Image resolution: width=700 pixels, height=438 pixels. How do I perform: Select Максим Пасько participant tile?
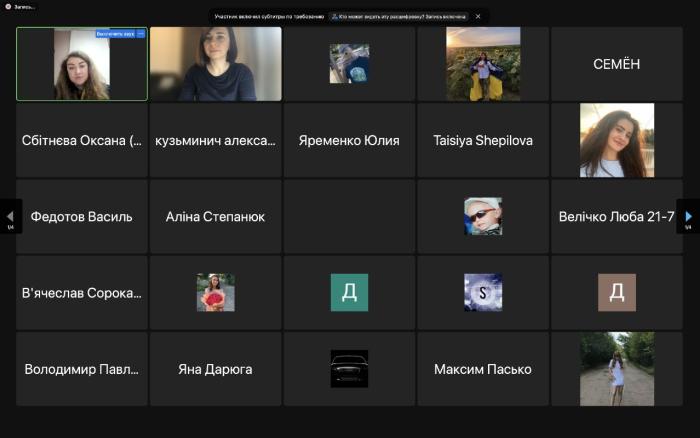click(x=483, y=369)
